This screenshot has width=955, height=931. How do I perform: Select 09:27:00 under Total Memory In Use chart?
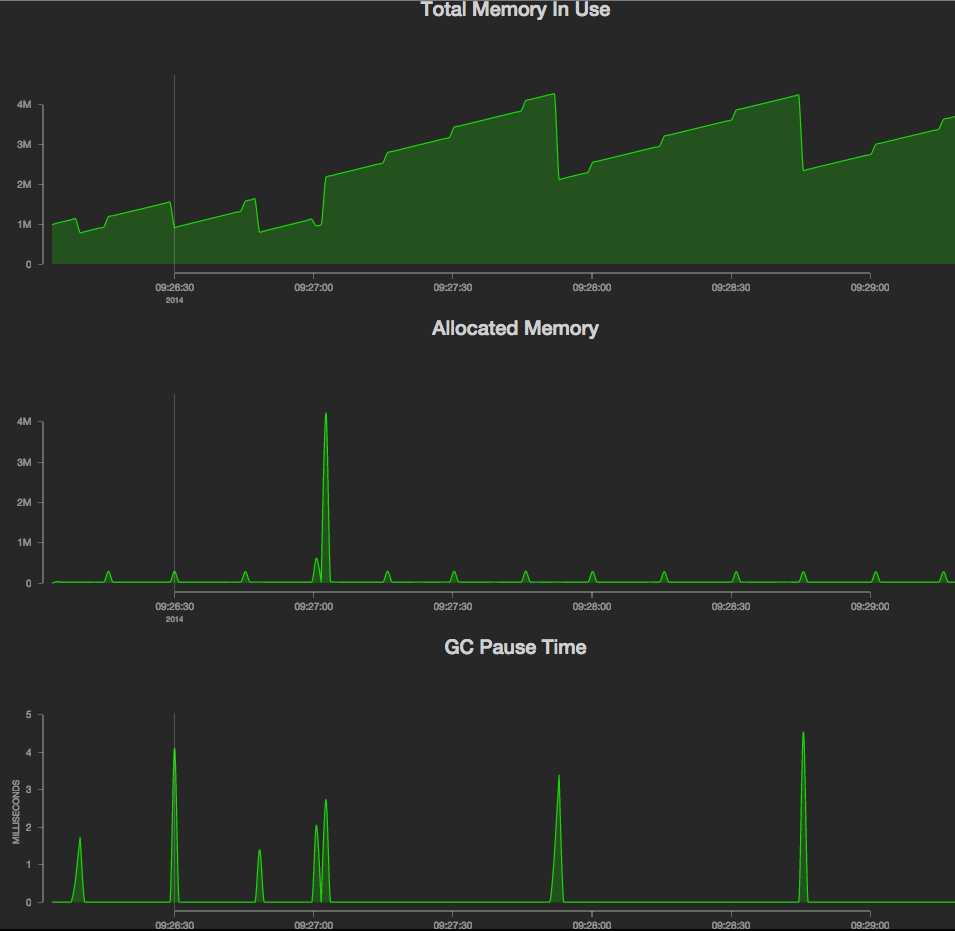(314, 287)
